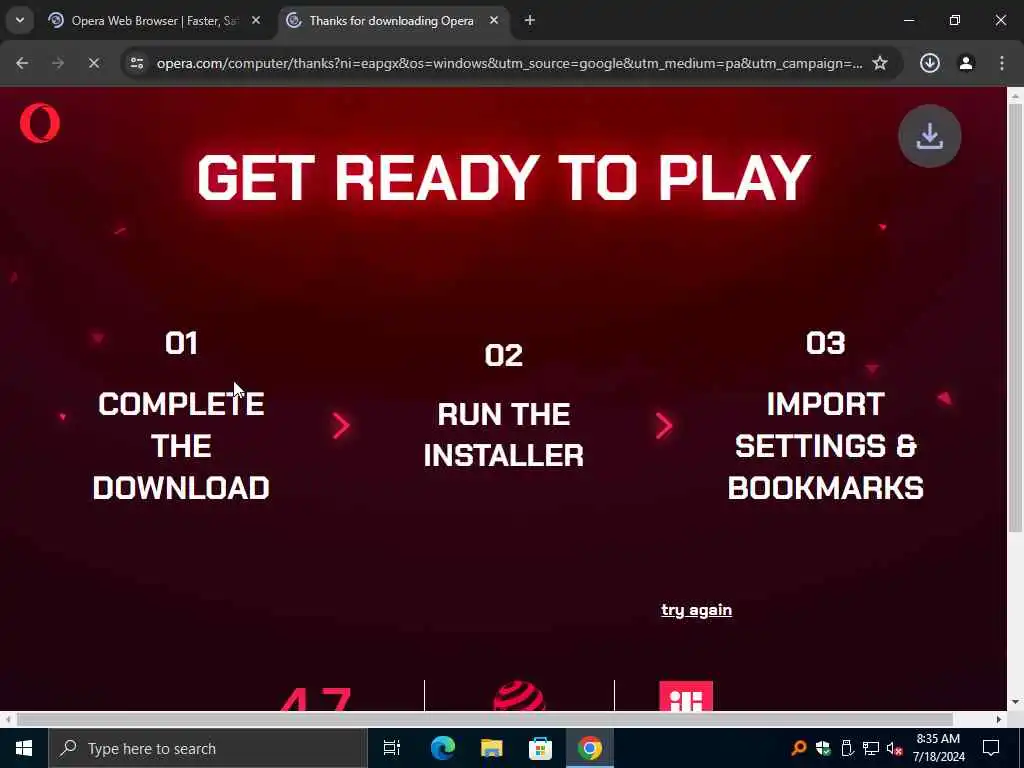1024x768 pixels.
Task: Click the pink arrow after Complete the Download
Action: coord(340,426)
